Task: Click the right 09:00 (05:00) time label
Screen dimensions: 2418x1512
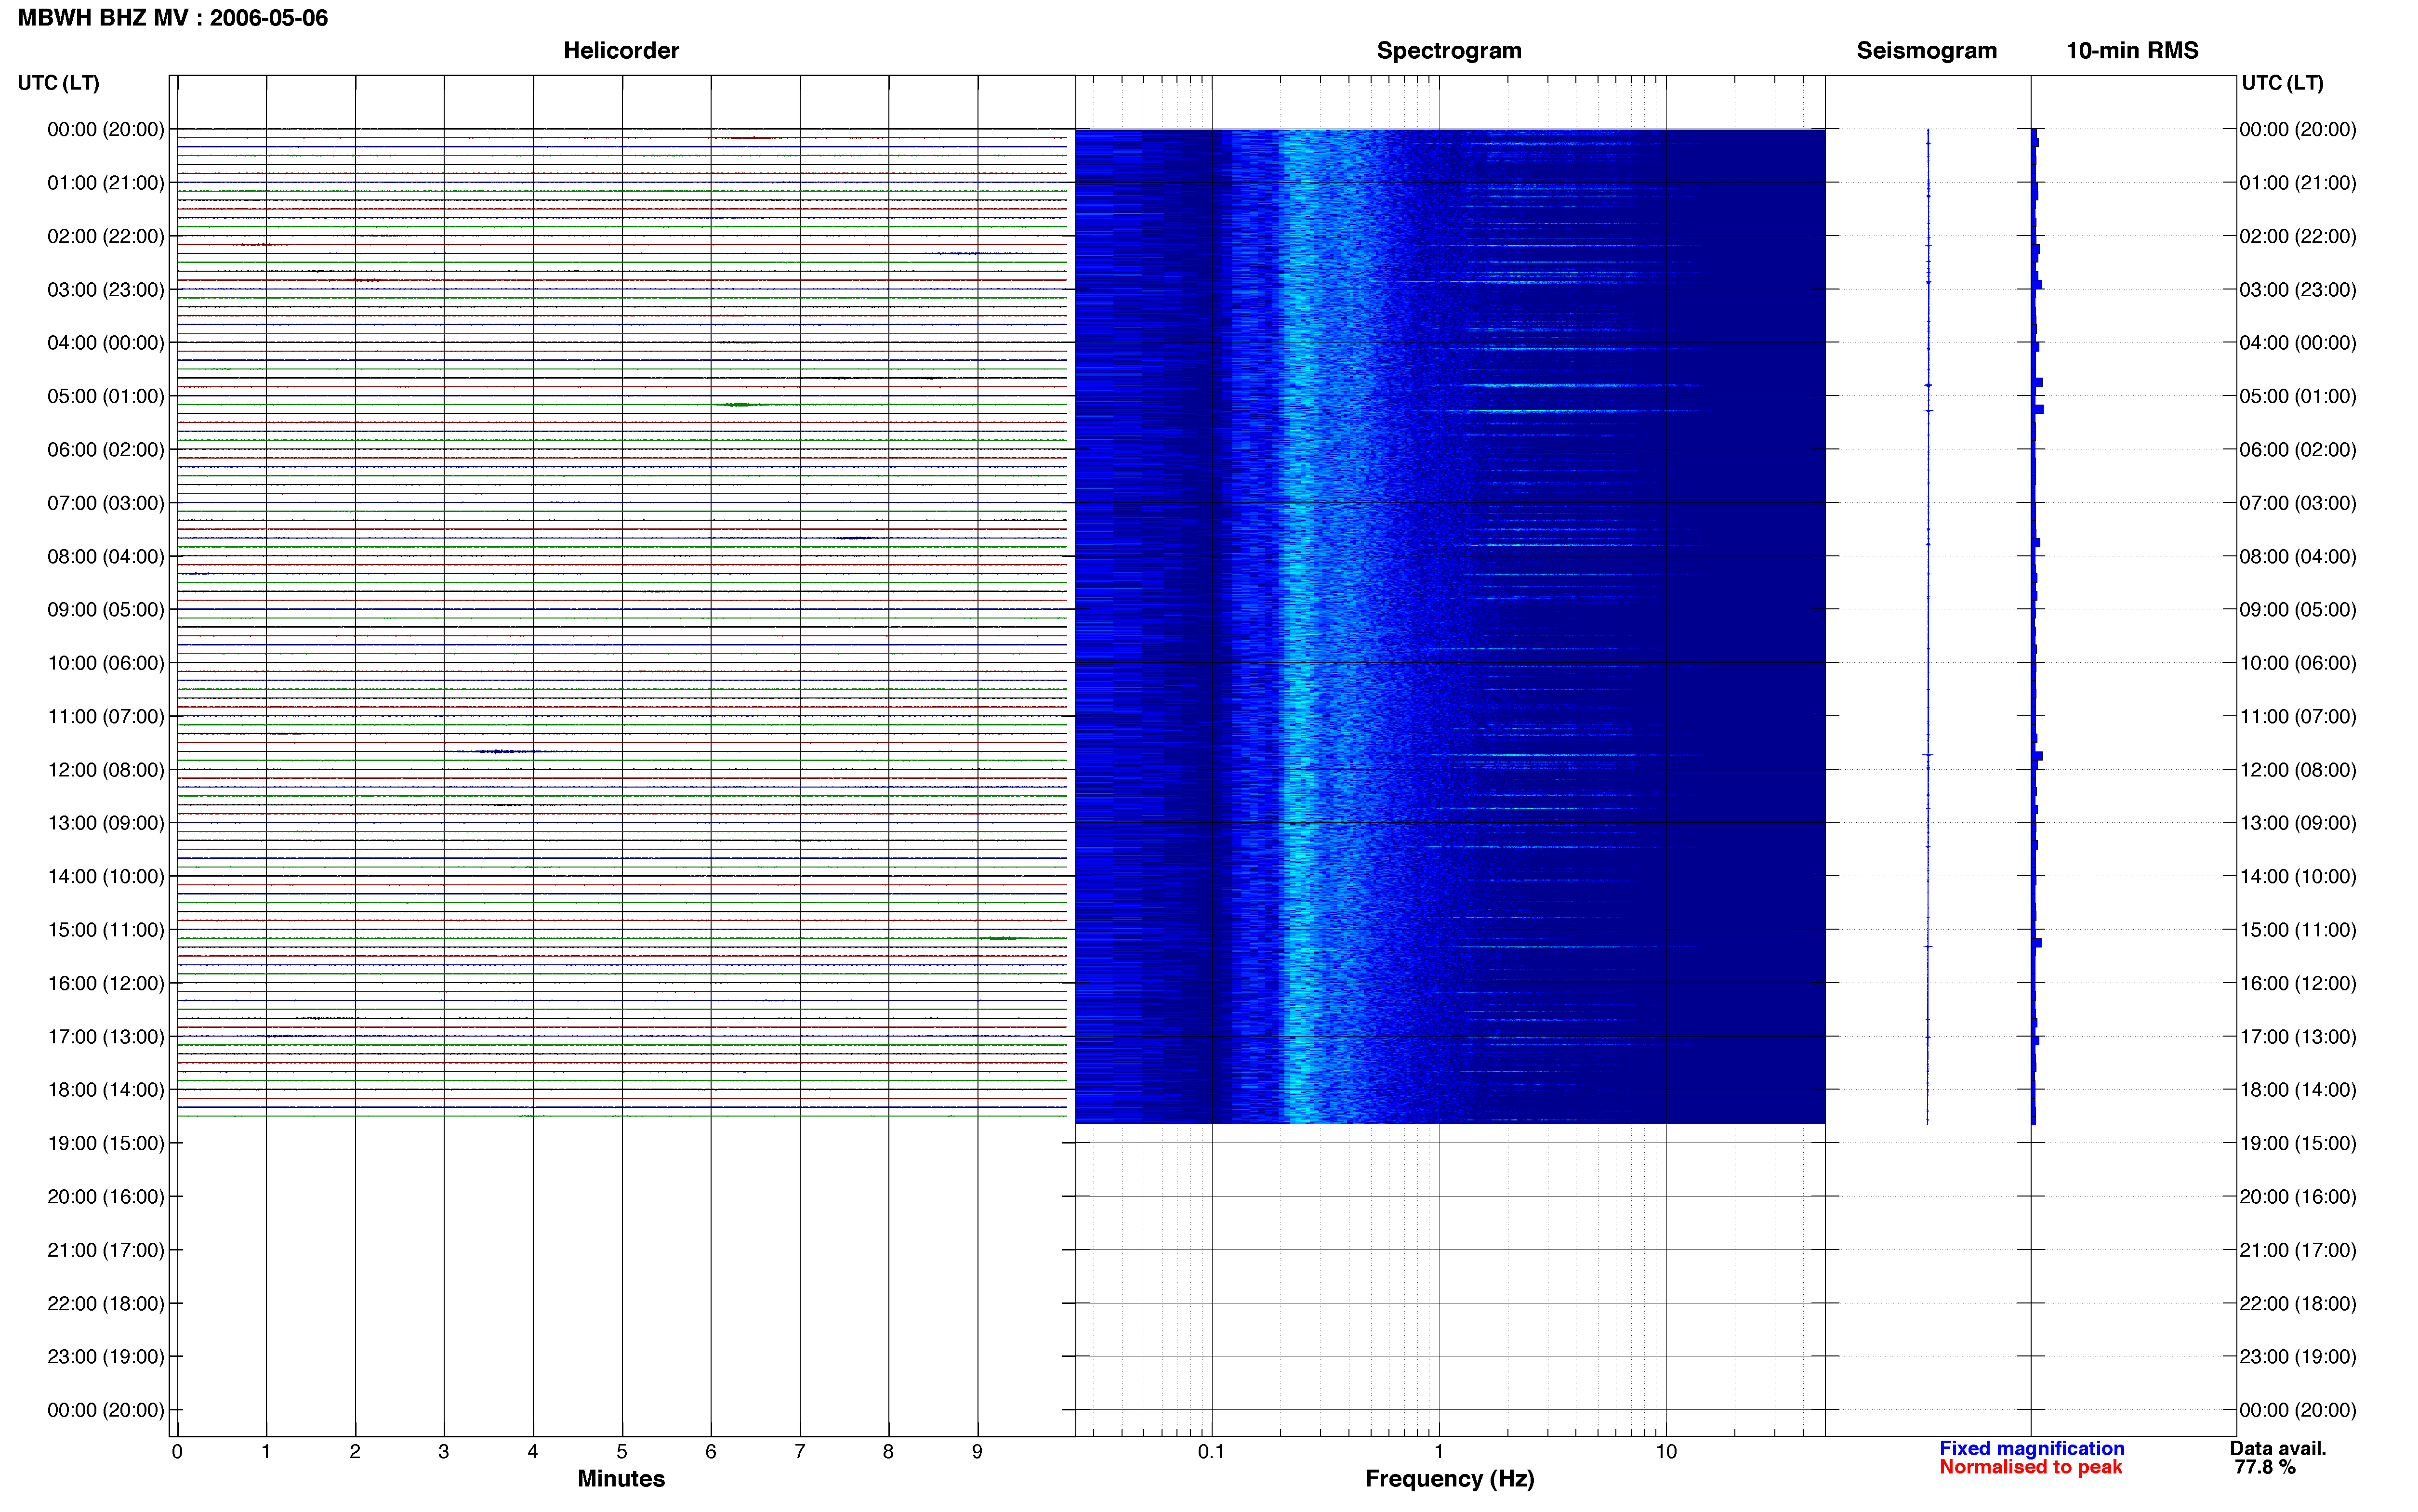Action: (2298, 610)
